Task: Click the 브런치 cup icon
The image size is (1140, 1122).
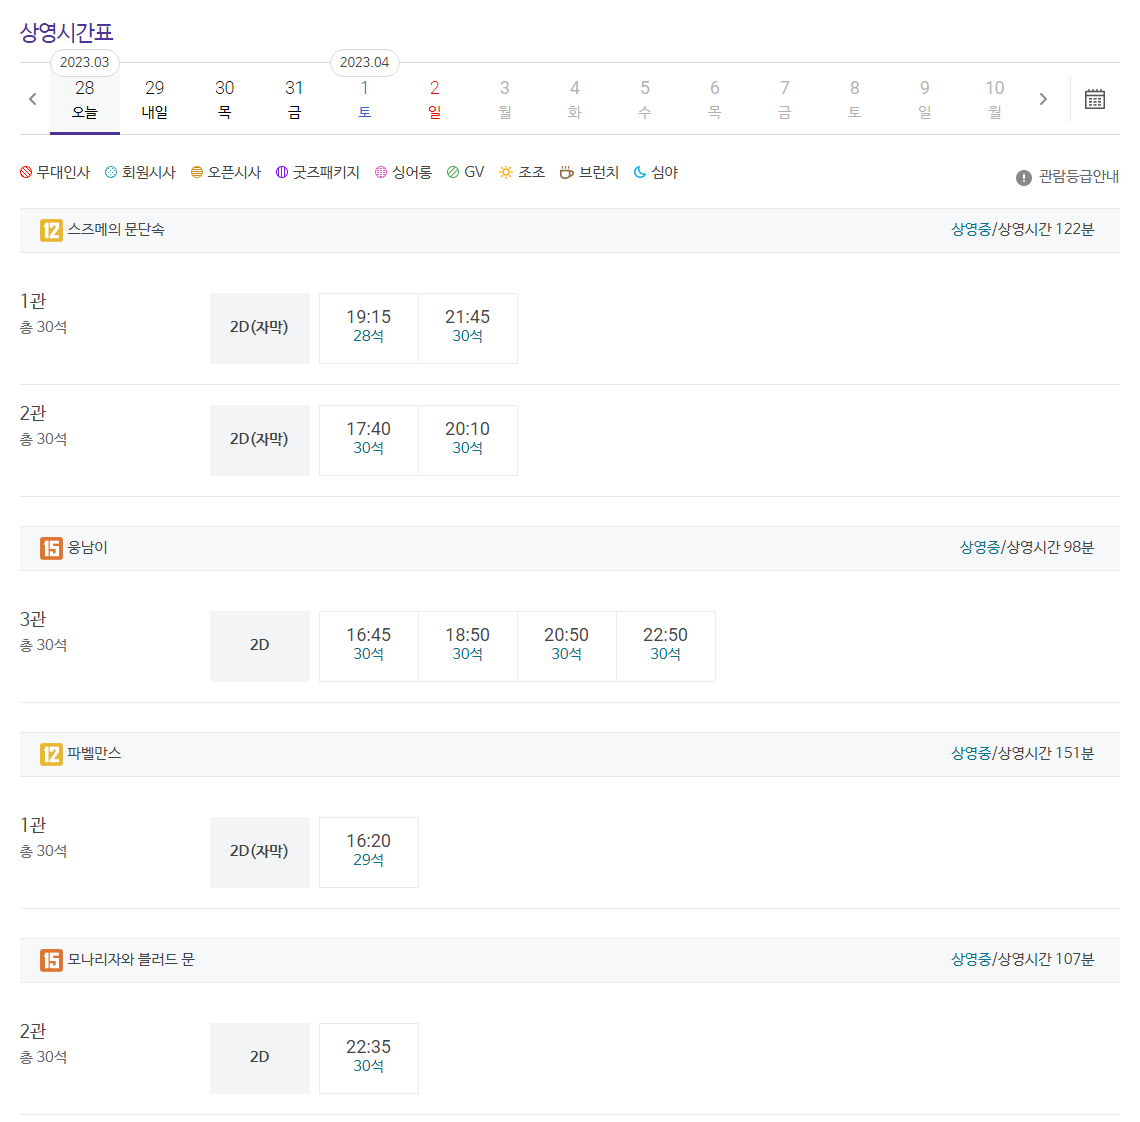Action: click(x=566, y=172)
